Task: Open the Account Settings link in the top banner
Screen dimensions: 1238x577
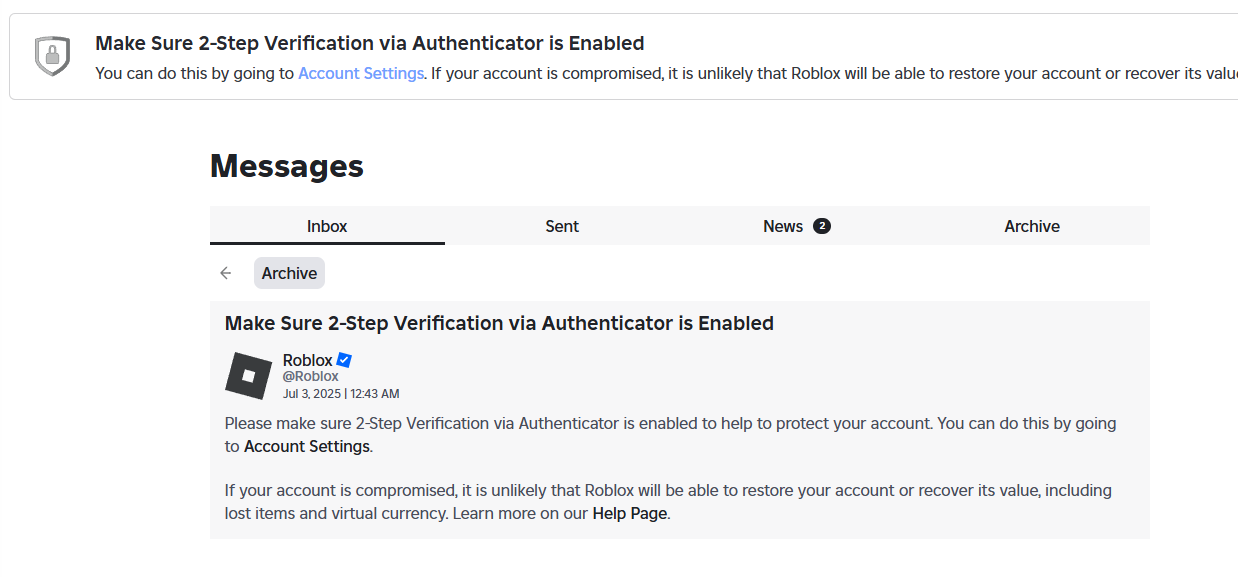Action: 361,73
